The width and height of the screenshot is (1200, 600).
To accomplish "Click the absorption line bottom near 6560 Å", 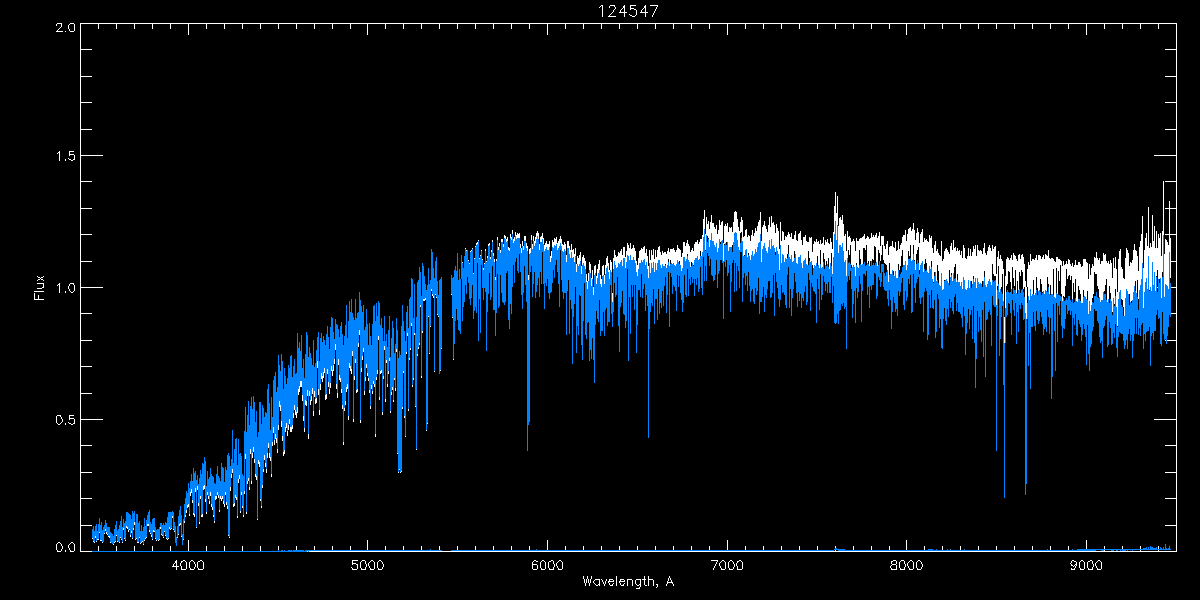I will click(648, 435).
